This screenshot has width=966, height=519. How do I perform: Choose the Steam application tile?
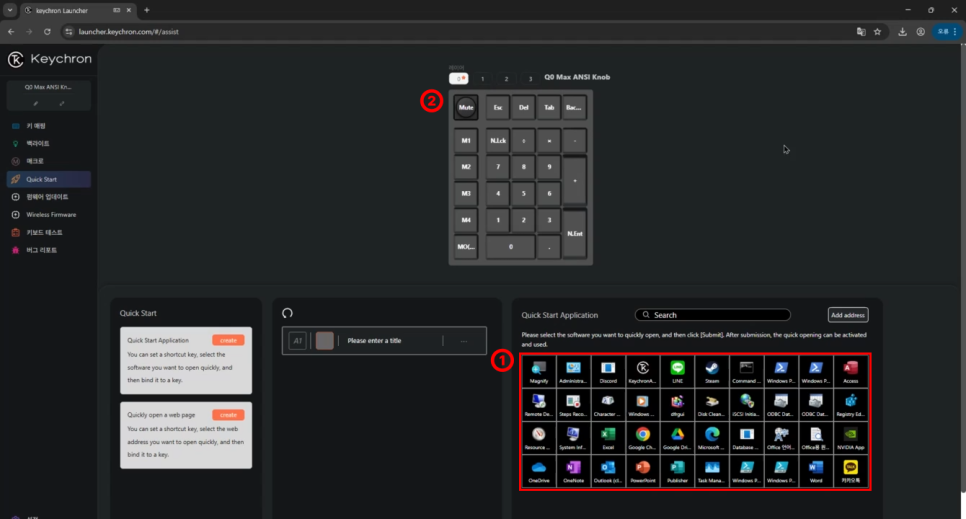pyautogui.click(x=712, y=372)
